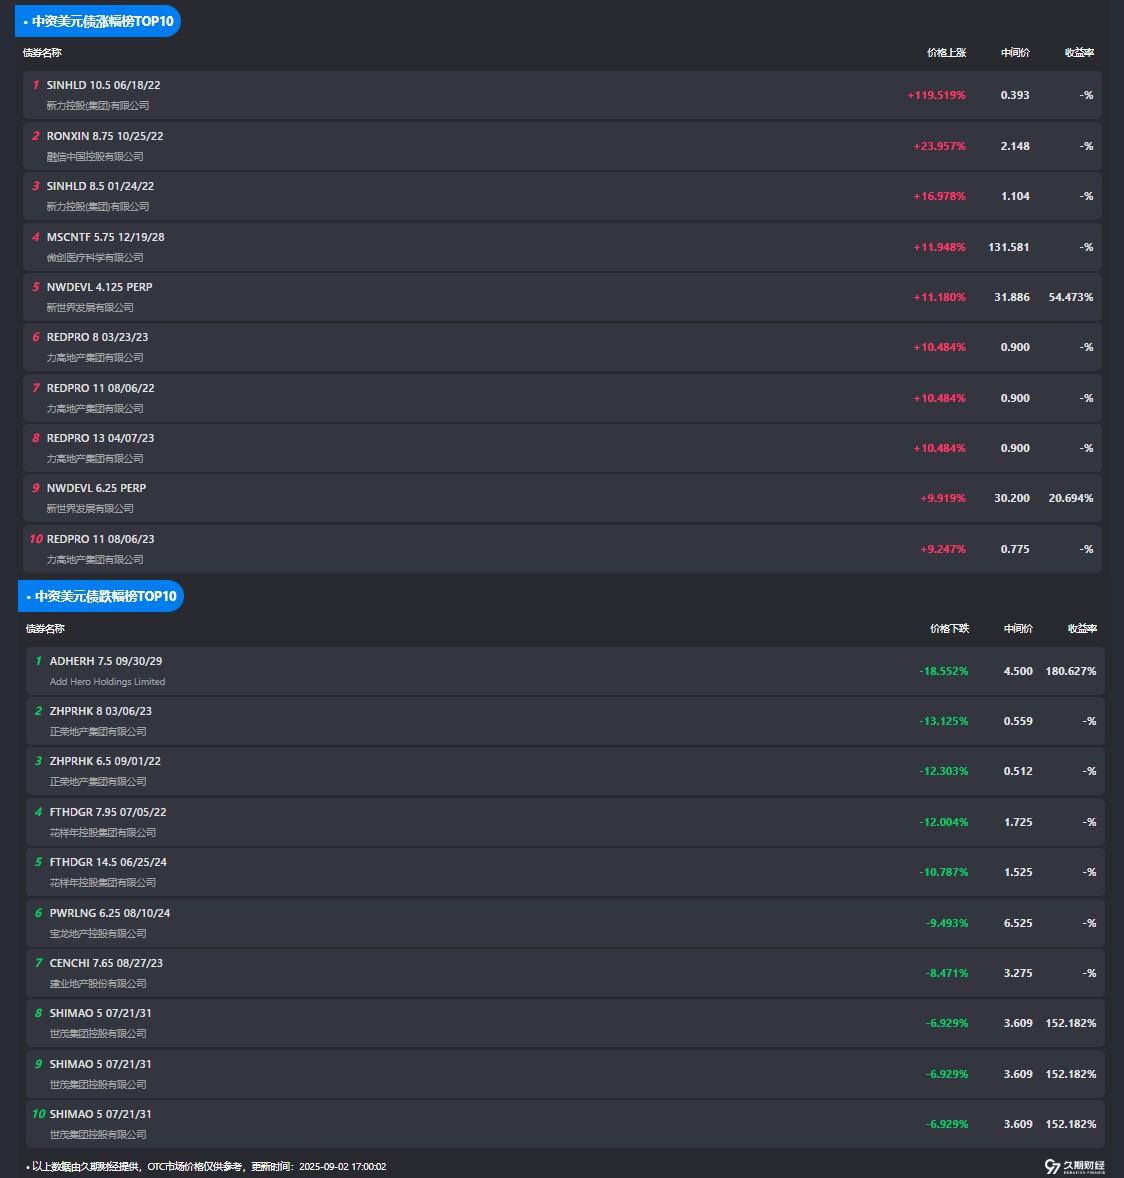Click the +16.978% price gain value

pyautogui.click(x=939, y=196)
